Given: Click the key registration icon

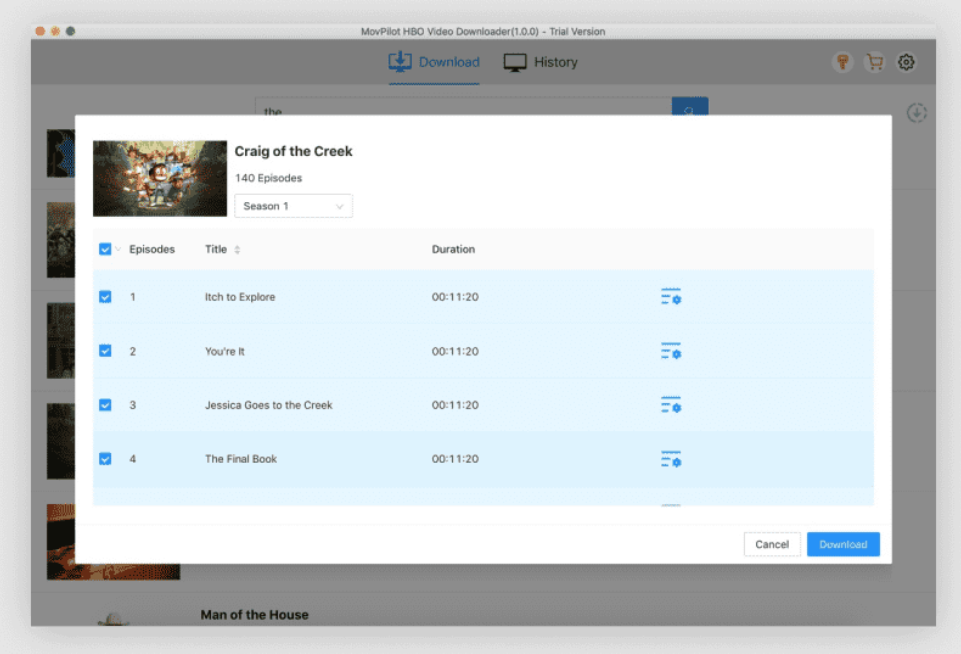Looking at the screenshot, I should point(843,62).
